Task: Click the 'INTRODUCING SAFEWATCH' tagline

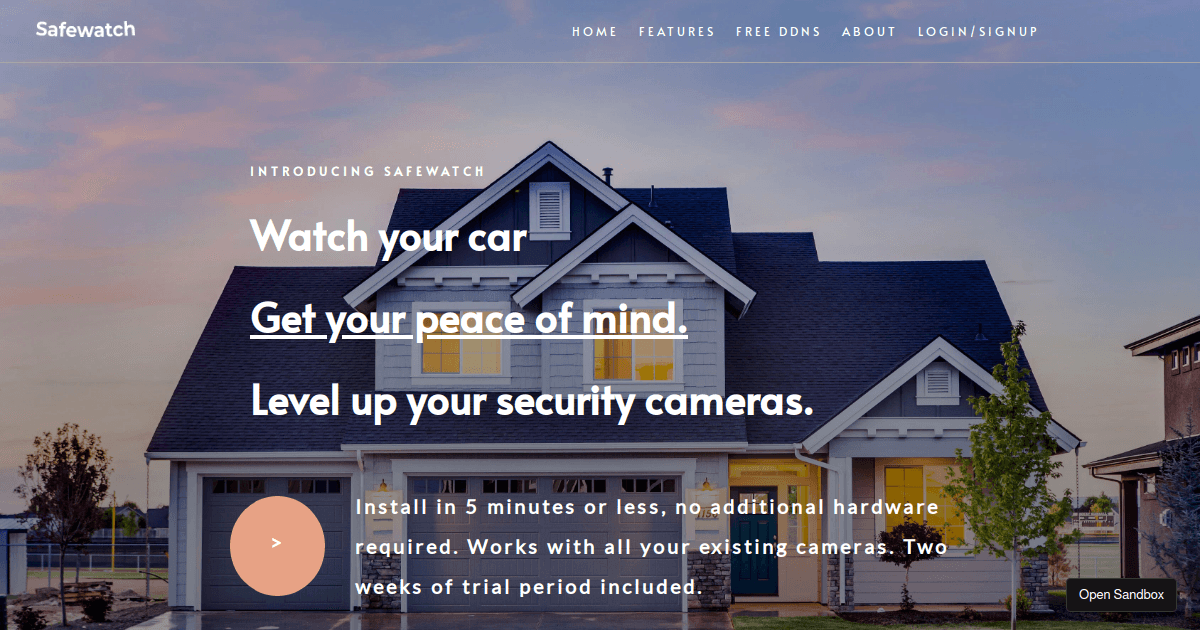Action: 367,171
